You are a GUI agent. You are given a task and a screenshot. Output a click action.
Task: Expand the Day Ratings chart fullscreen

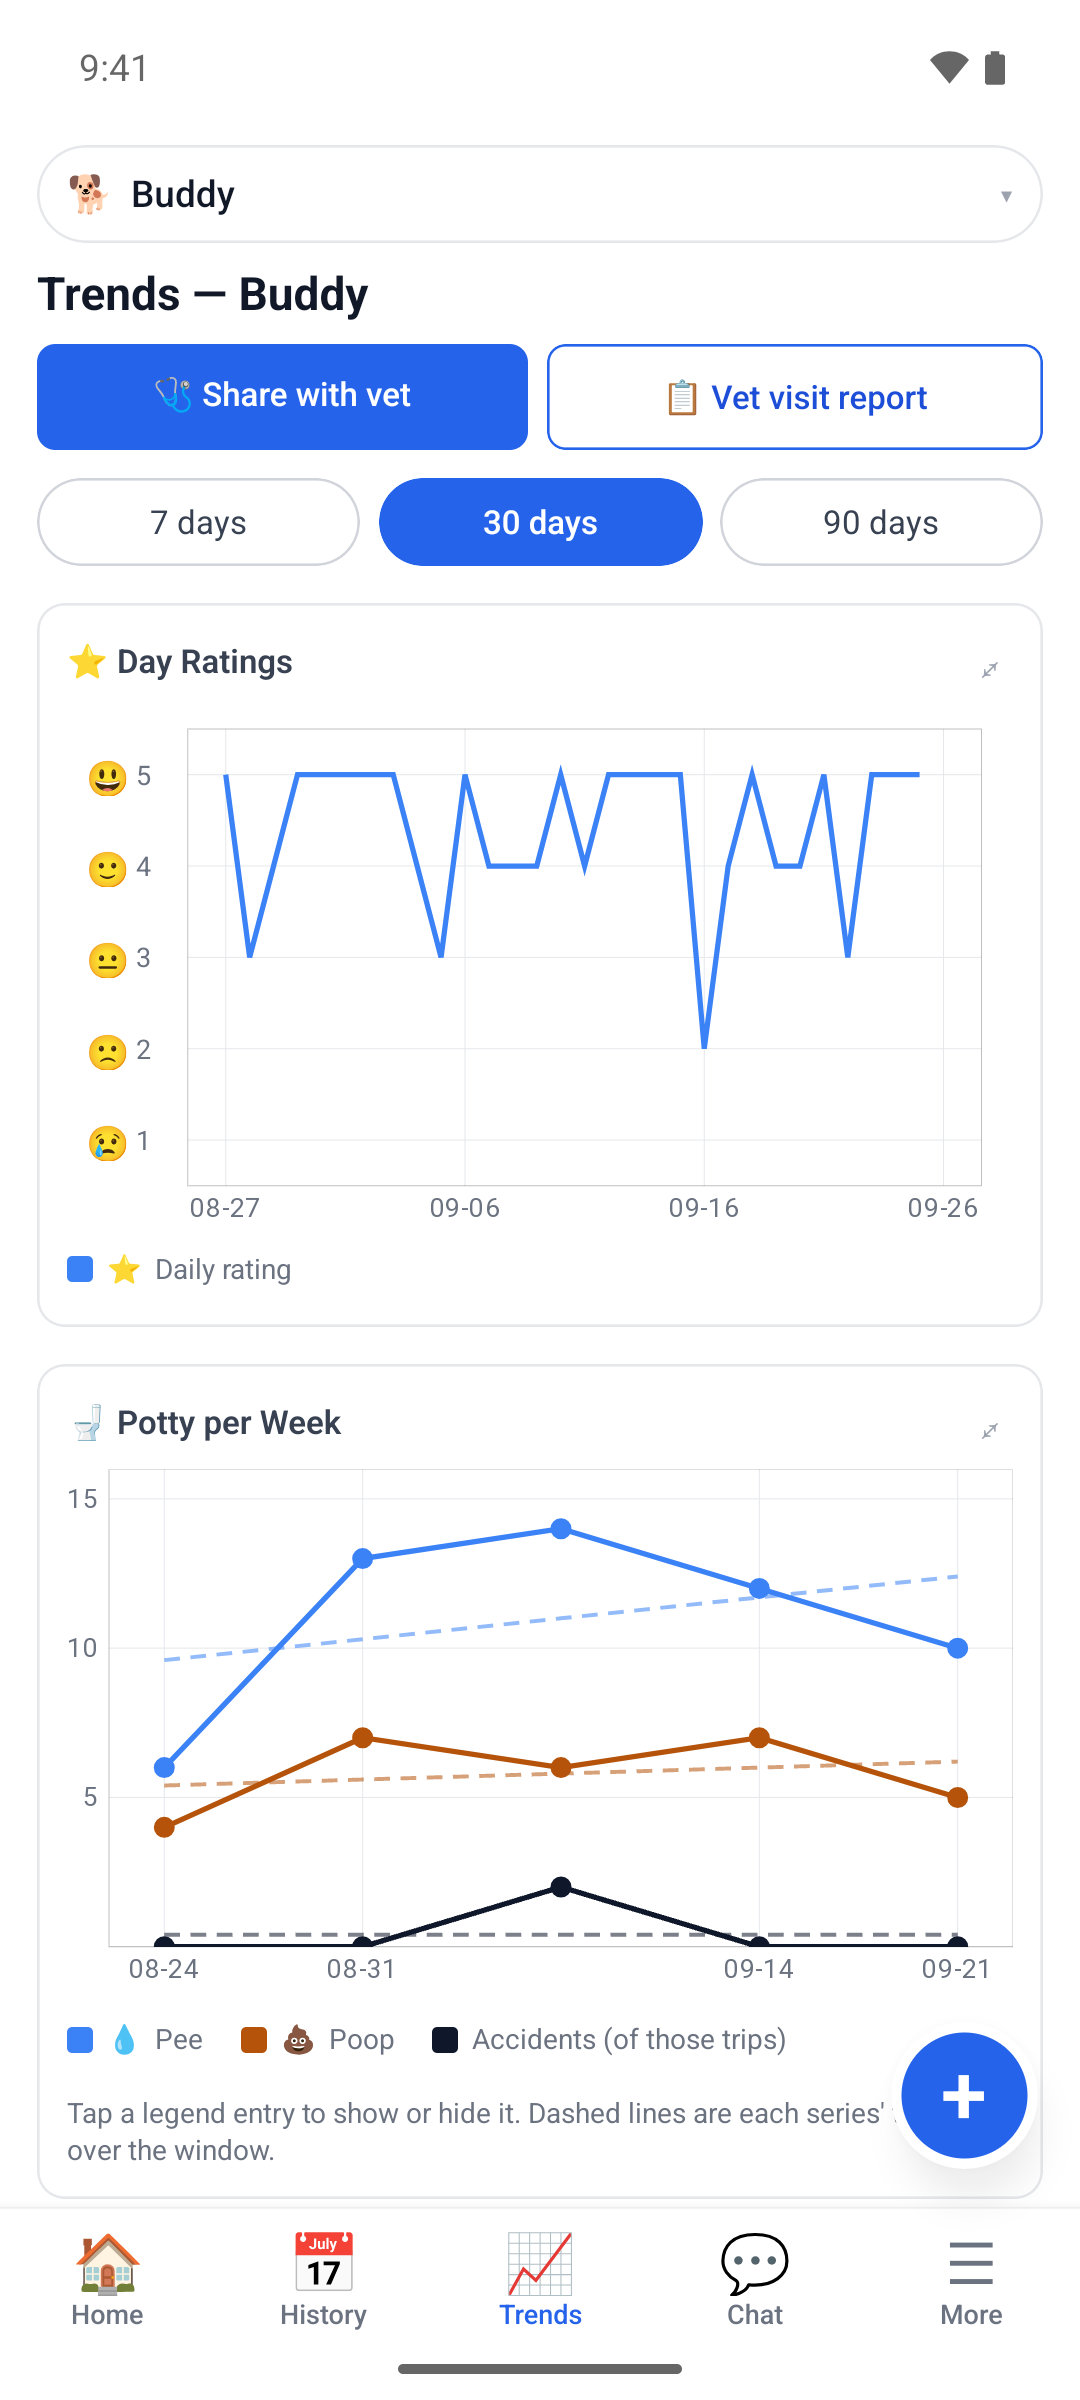pyautogui.click(x=990, y=670)
